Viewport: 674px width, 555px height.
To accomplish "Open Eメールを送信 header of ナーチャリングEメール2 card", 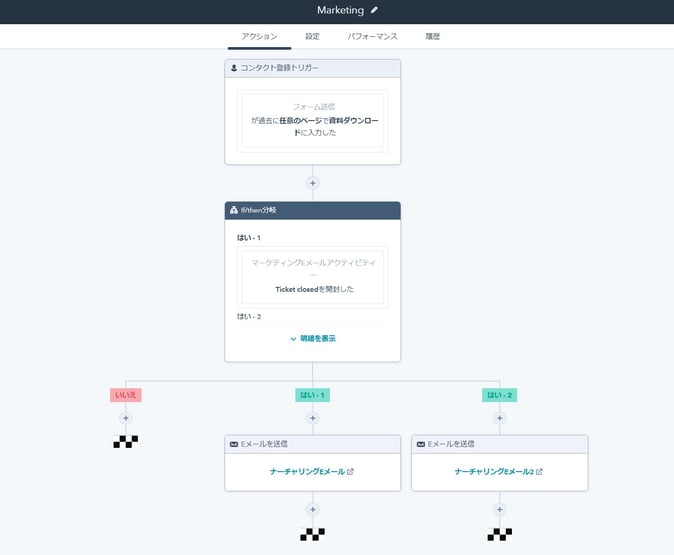I will point(499,444).
